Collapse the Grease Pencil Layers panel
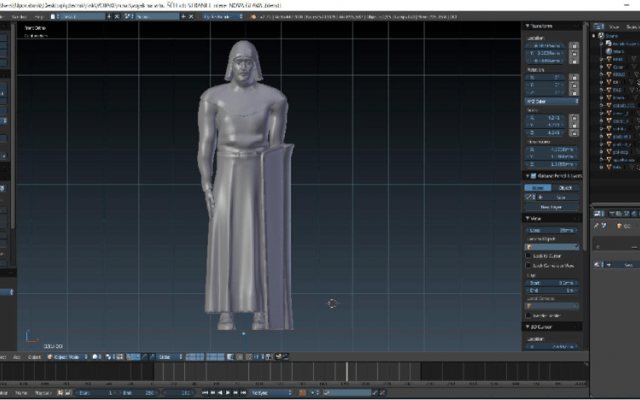640x400 pixels. coord(527,176)
